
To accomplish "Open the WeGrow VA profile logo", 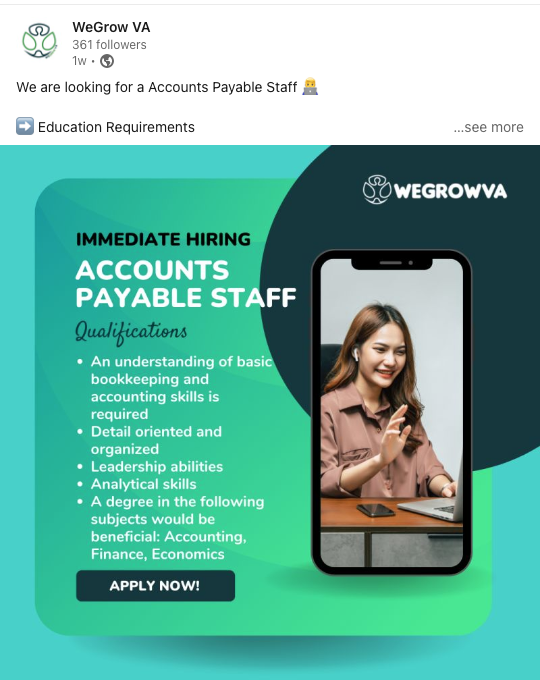I will point(39,41).
